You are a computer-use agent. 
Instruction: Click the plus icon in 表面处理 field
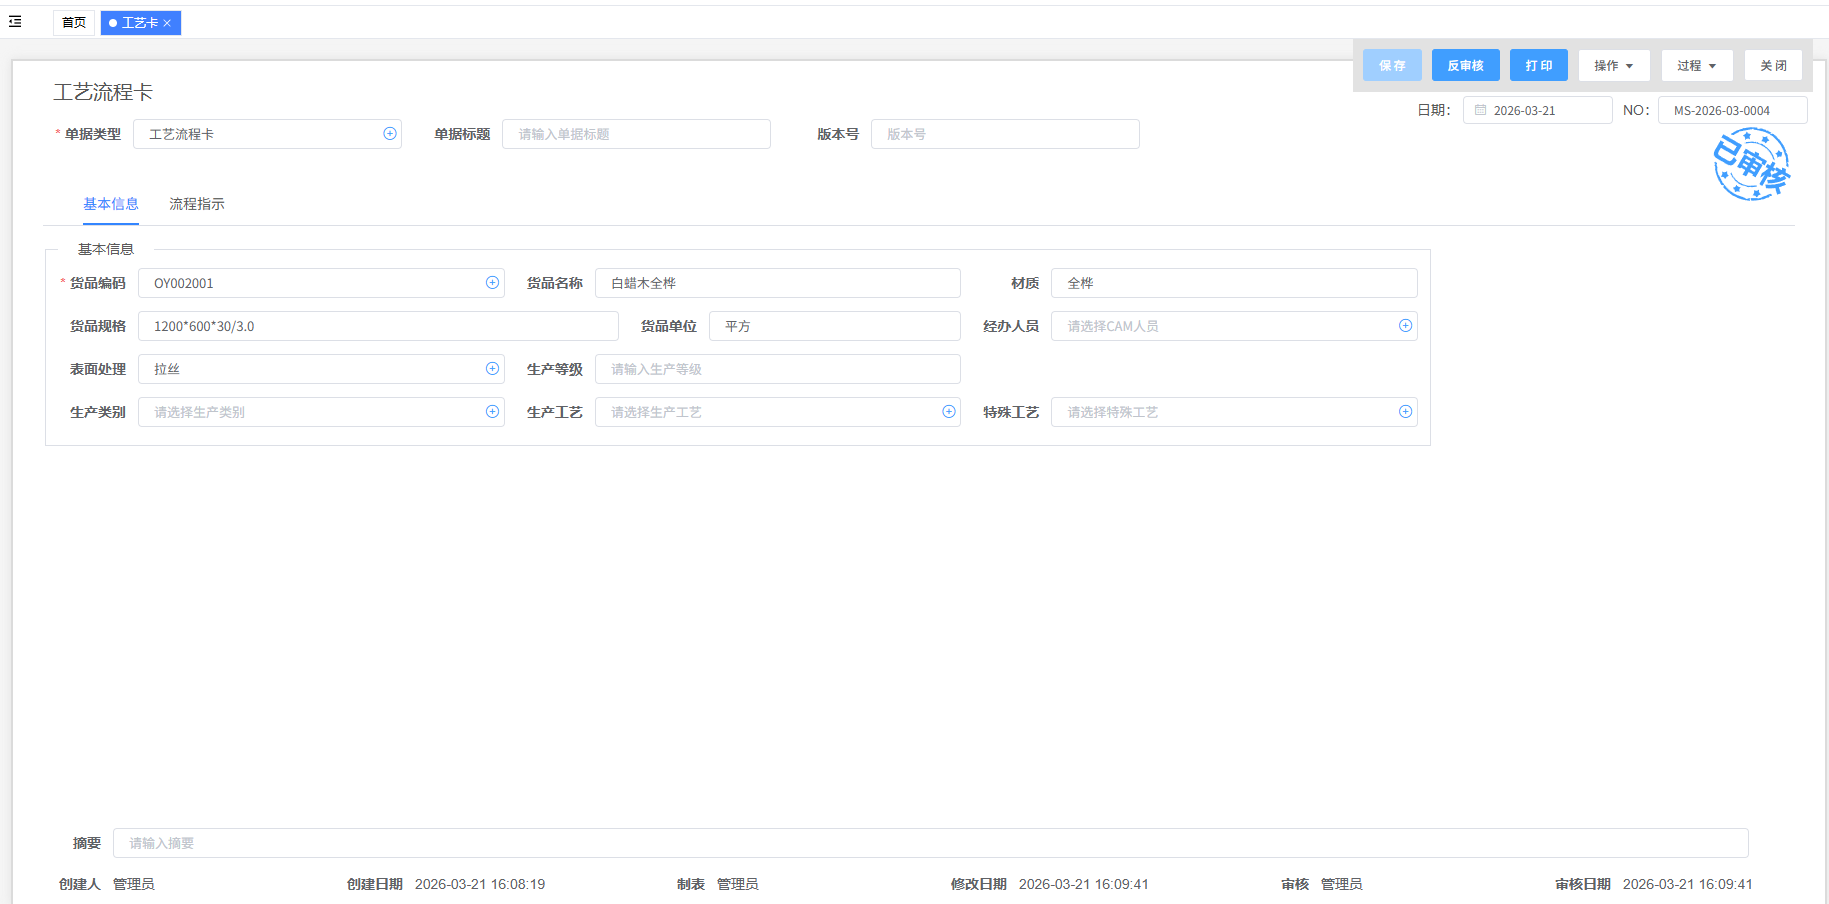pyautogui.click(x=492, y=369)
